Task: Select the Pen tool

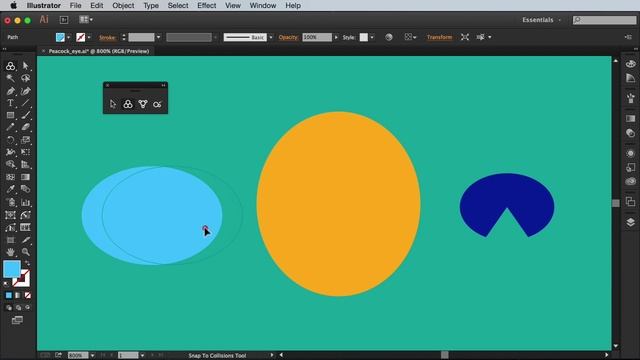Action: coord(11,91)
